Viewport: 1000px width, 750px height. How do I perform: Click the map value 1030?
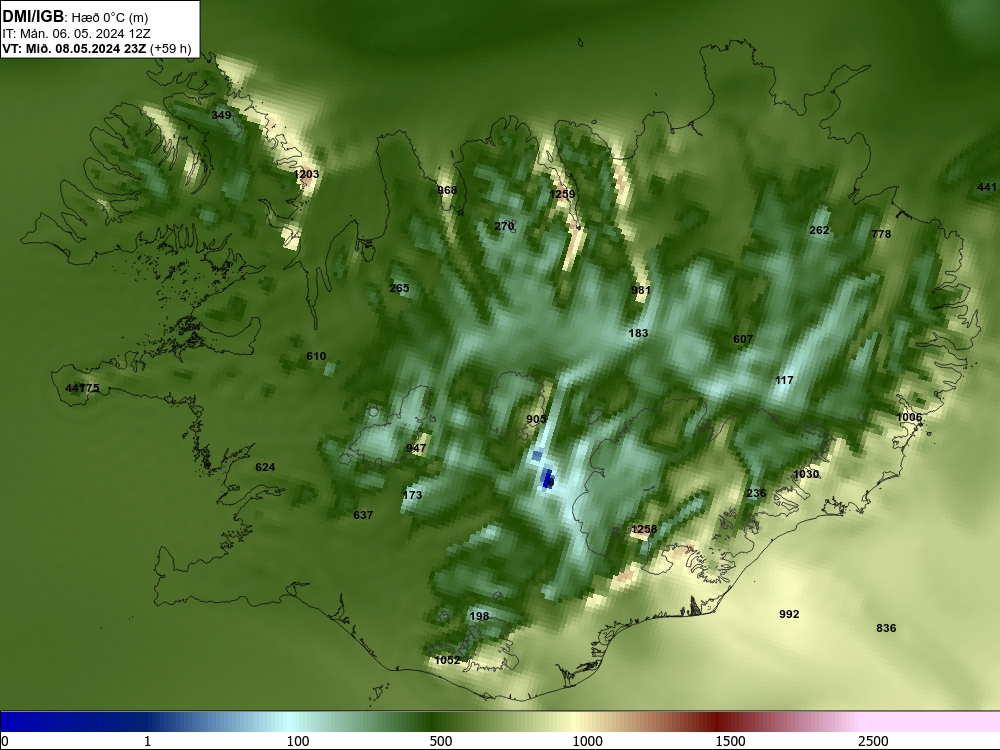click(806, 474)
